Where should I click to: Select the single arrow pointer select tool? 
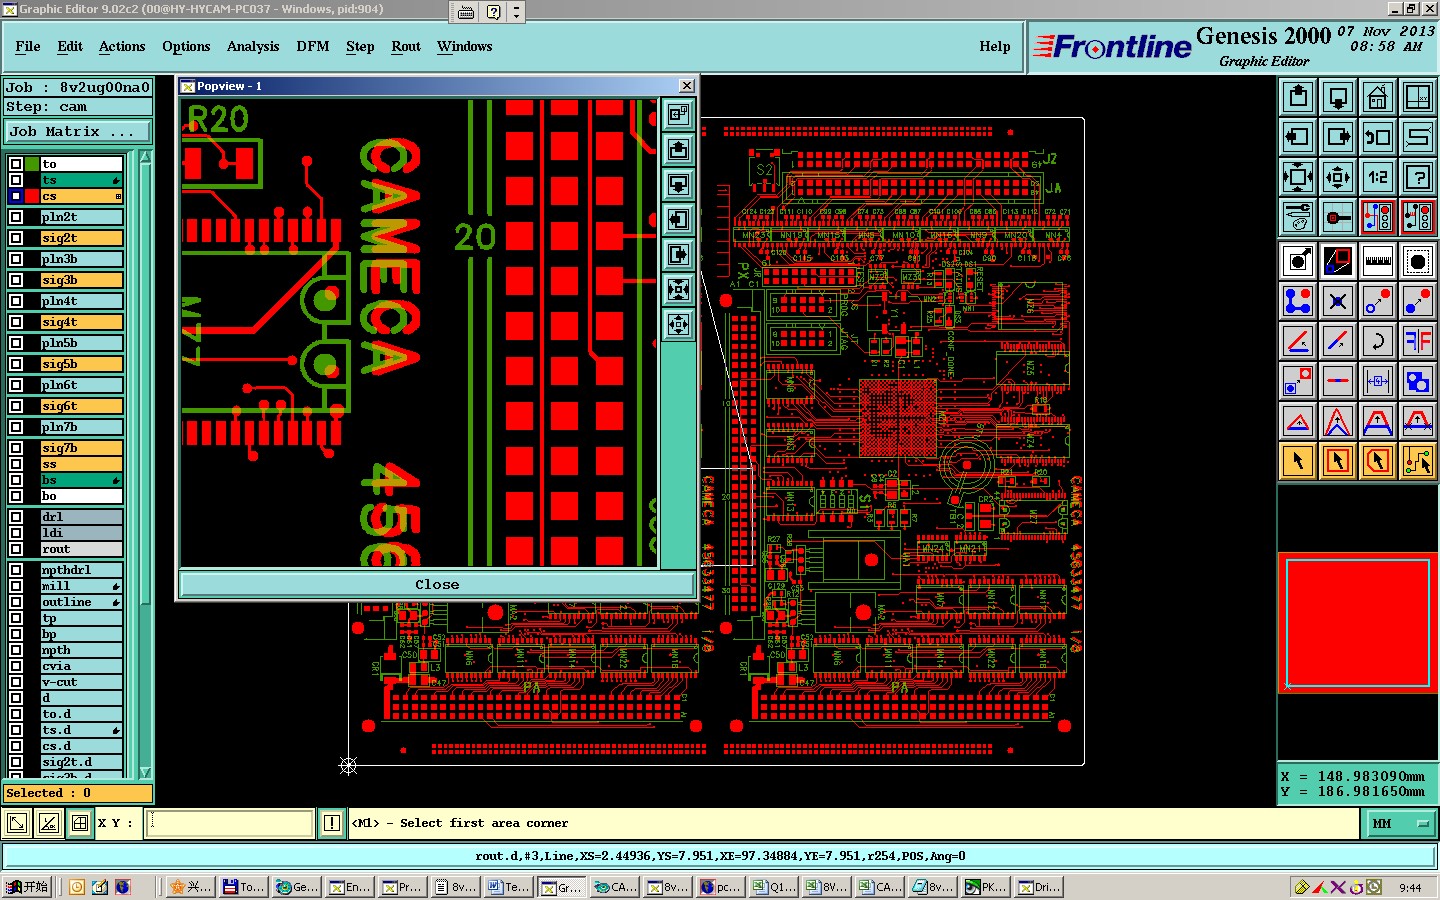pyautogui.click(x=1298, y=461)
